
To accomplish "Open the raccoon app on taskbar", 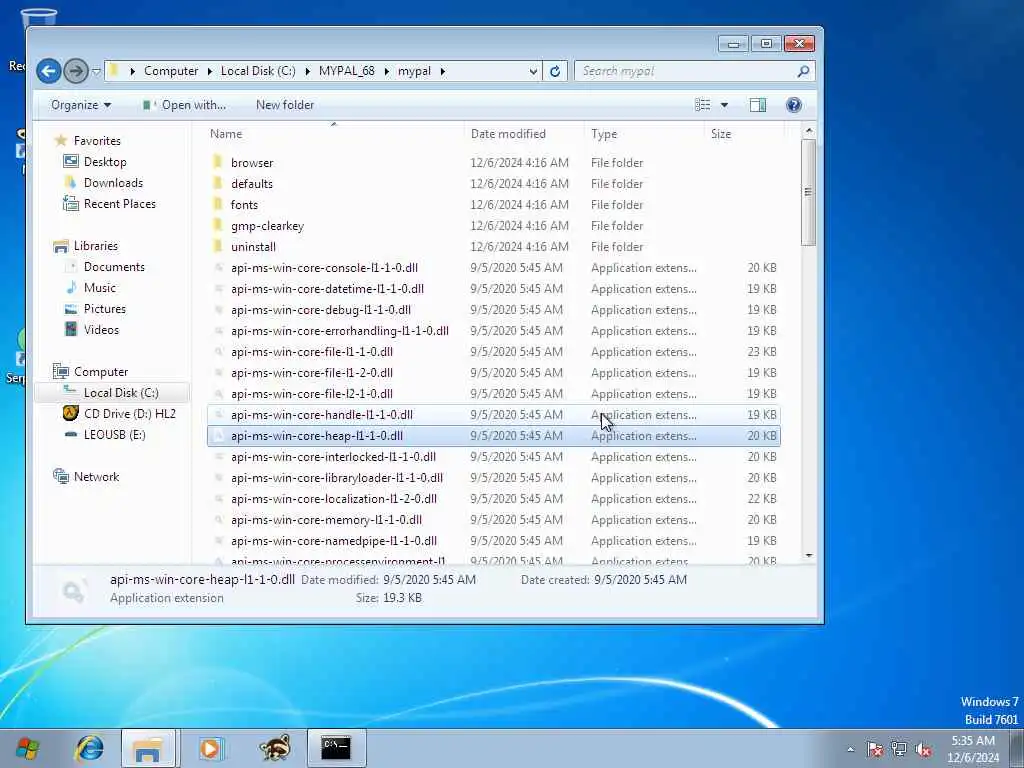I will (275, 748).
